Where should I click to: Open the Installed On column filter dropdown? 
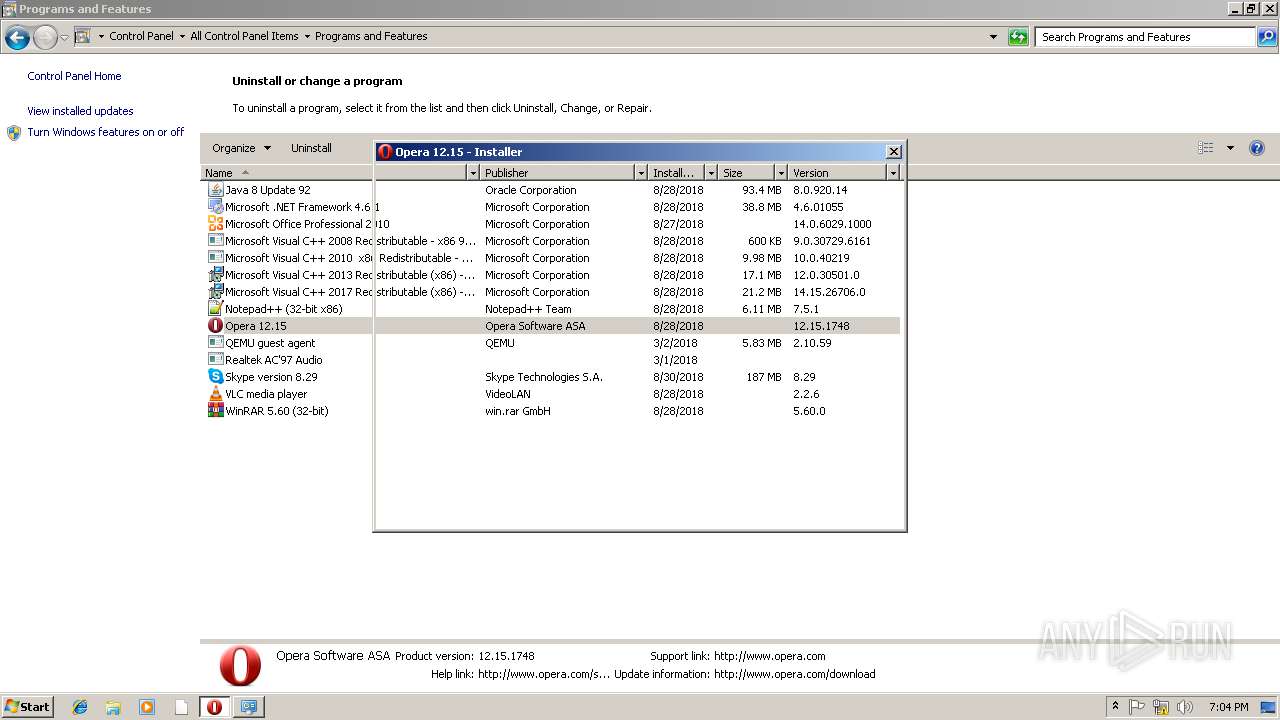pyautogui.click(x=711, y=173)
